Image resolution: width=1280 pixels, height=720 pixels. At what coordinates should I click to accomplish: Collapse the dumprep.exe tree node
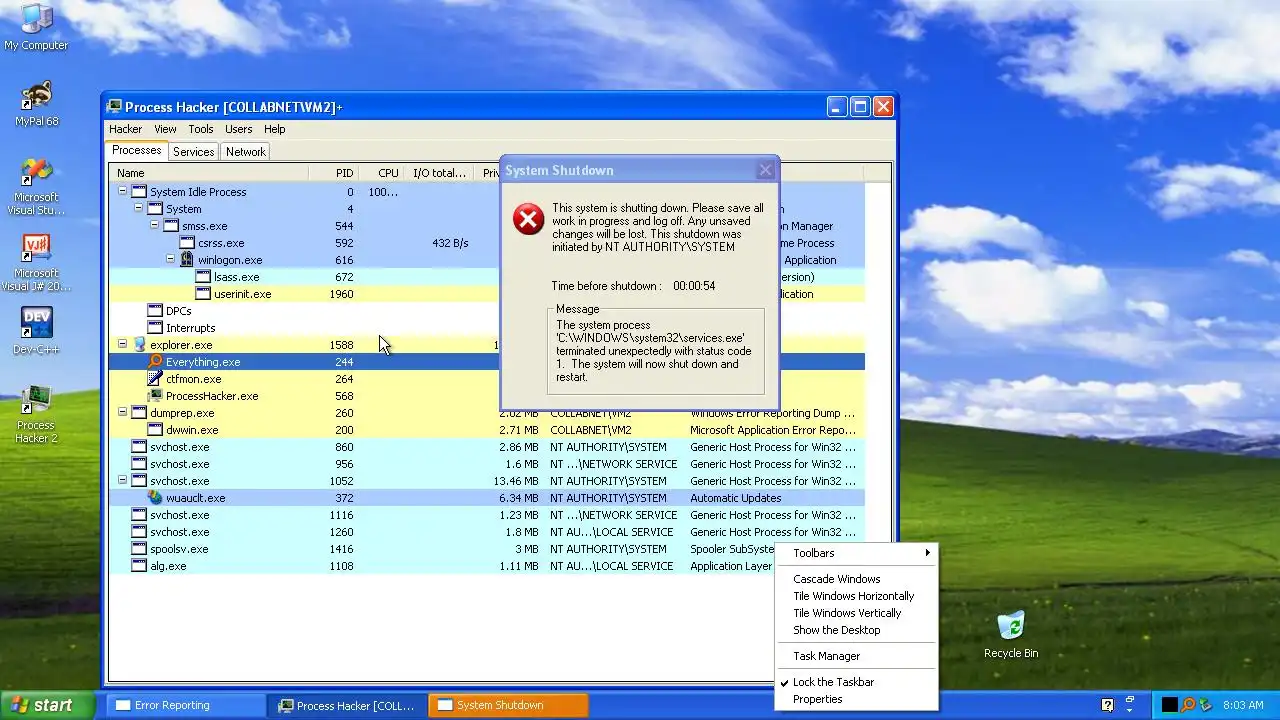point(123,412)
